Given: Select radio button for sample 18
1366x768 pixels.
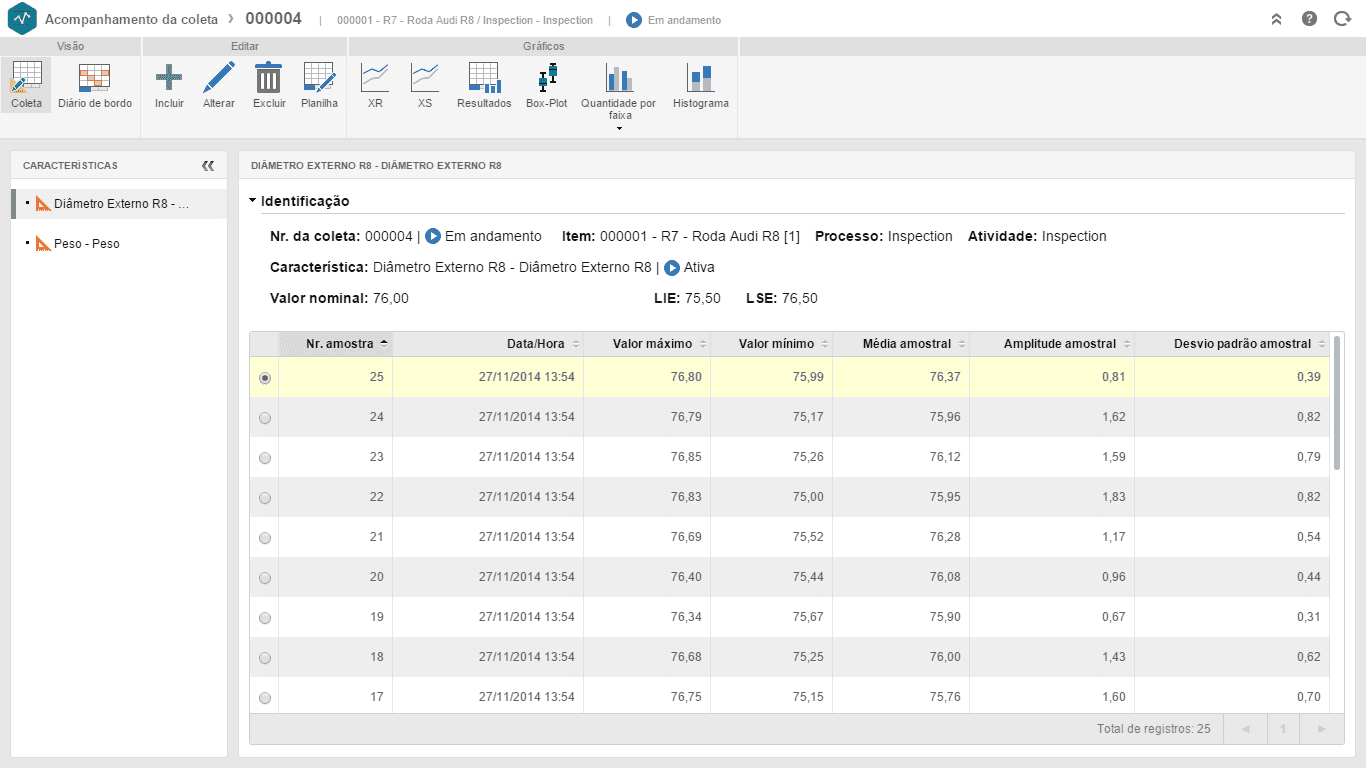Looking at the screenshot, I should (264, 658).
